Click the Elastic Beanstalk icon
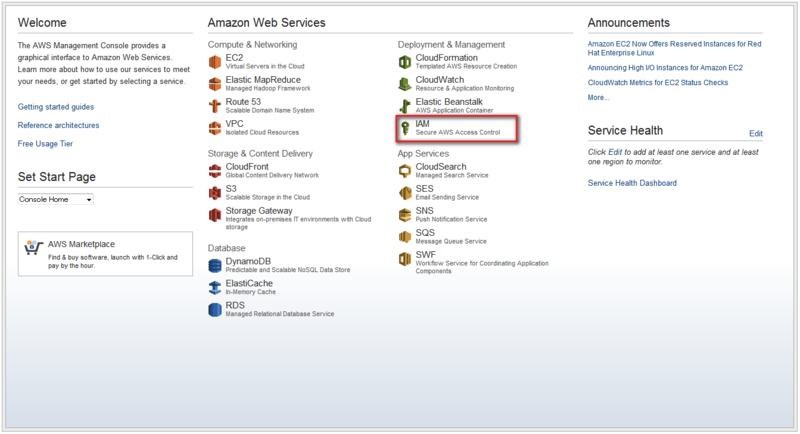800x434 pixels. click(405, 106)
